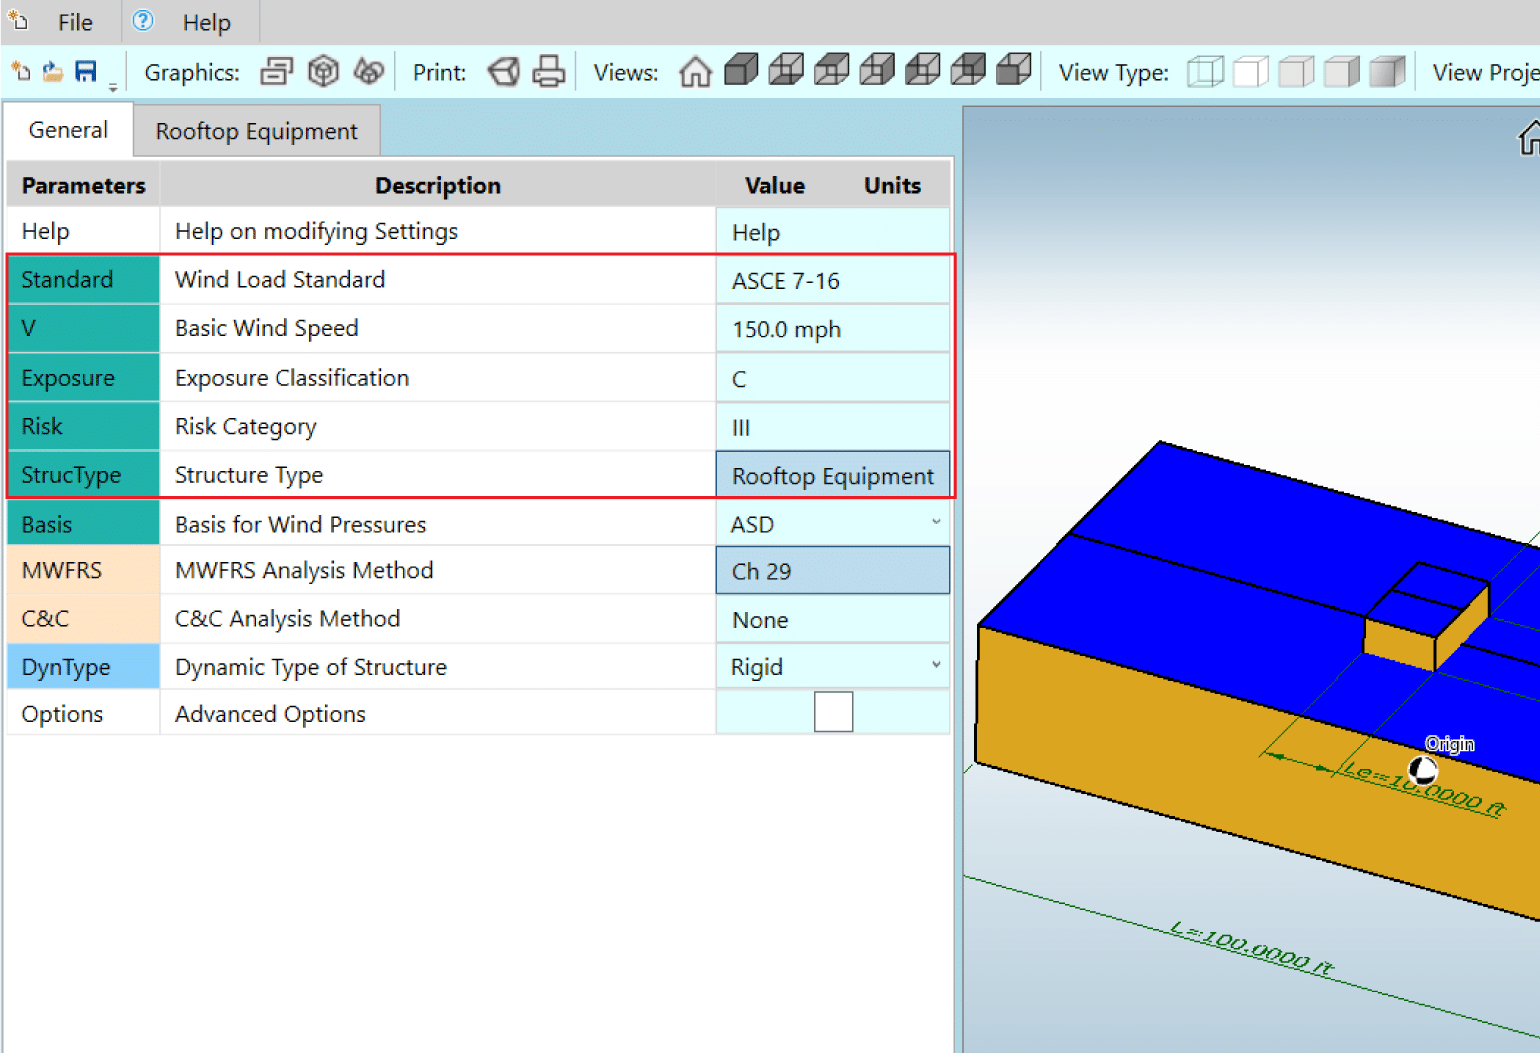Click the Help value for modifying settings
Image resolution: width=1540 pixels, height=1053 pixels.
coord(832,232)
